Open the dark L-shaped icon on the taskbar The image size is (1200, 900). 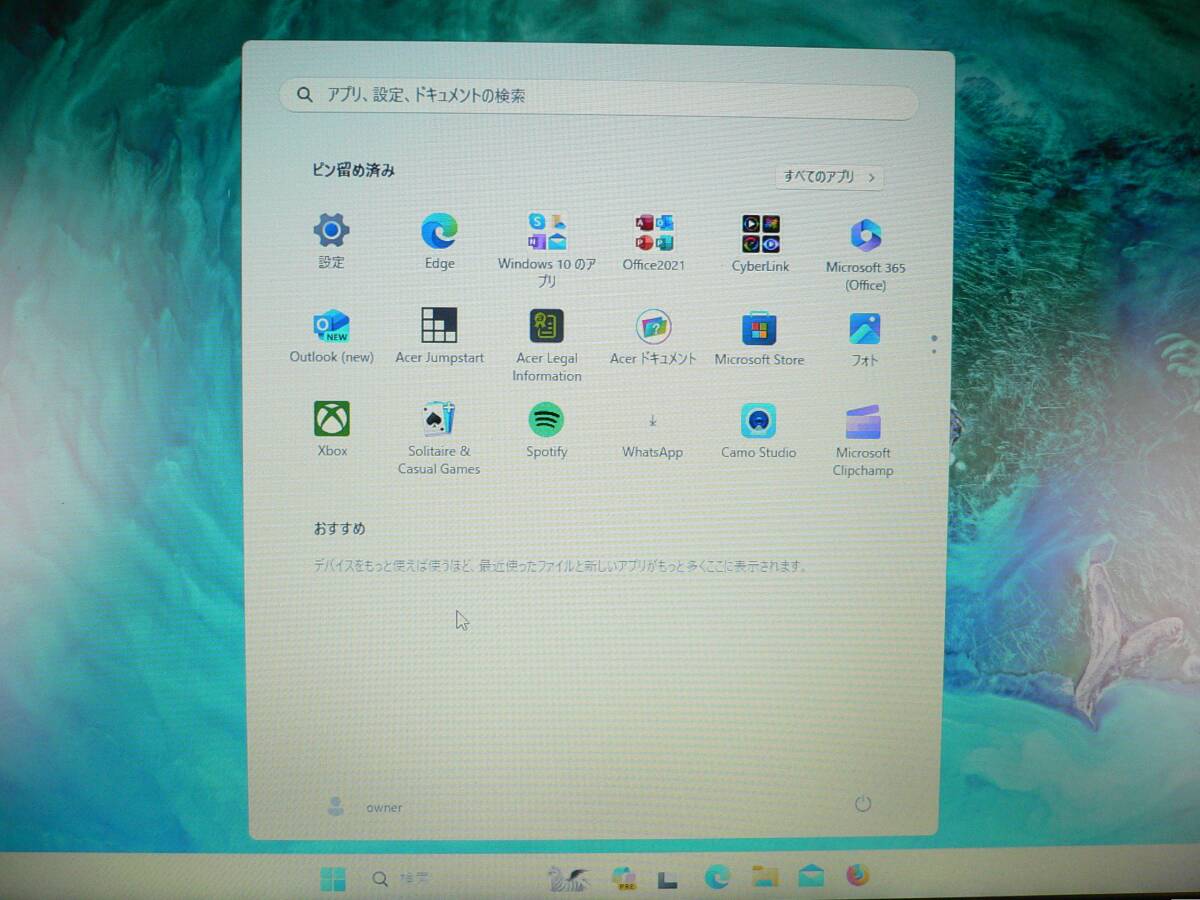[669, 880]
